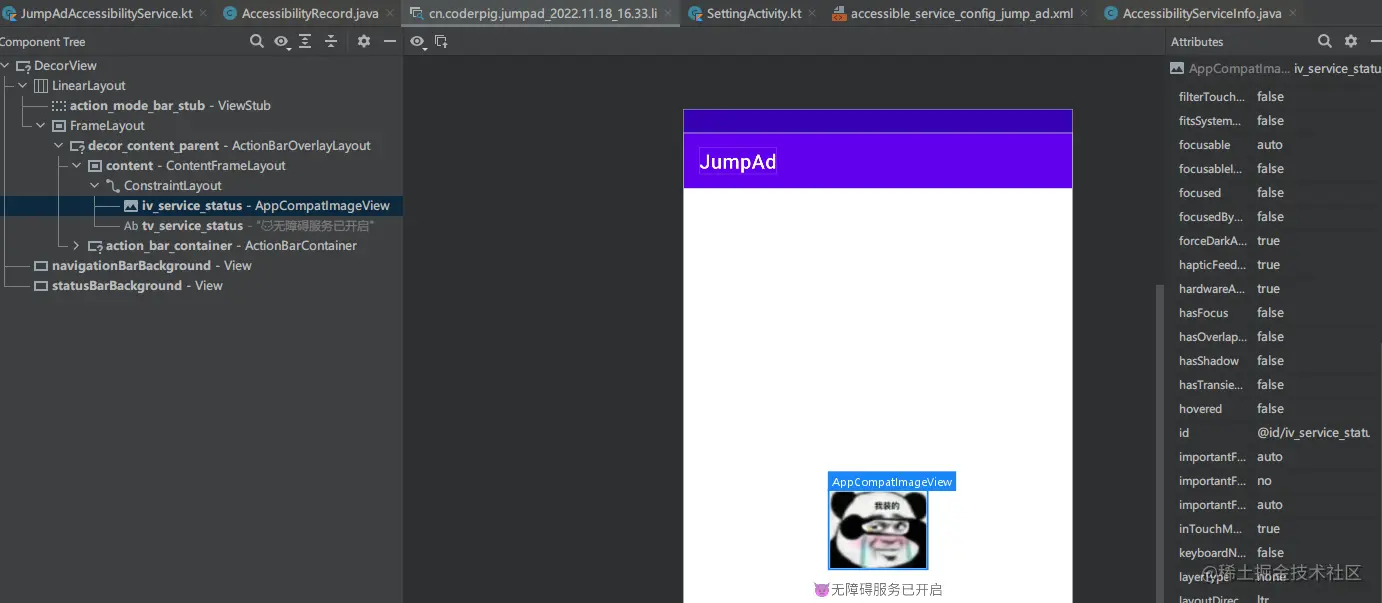Viewport: 1382px width, 603px height.
Task: Click the focusable attribute value auto
Action: coord(1270,145)
